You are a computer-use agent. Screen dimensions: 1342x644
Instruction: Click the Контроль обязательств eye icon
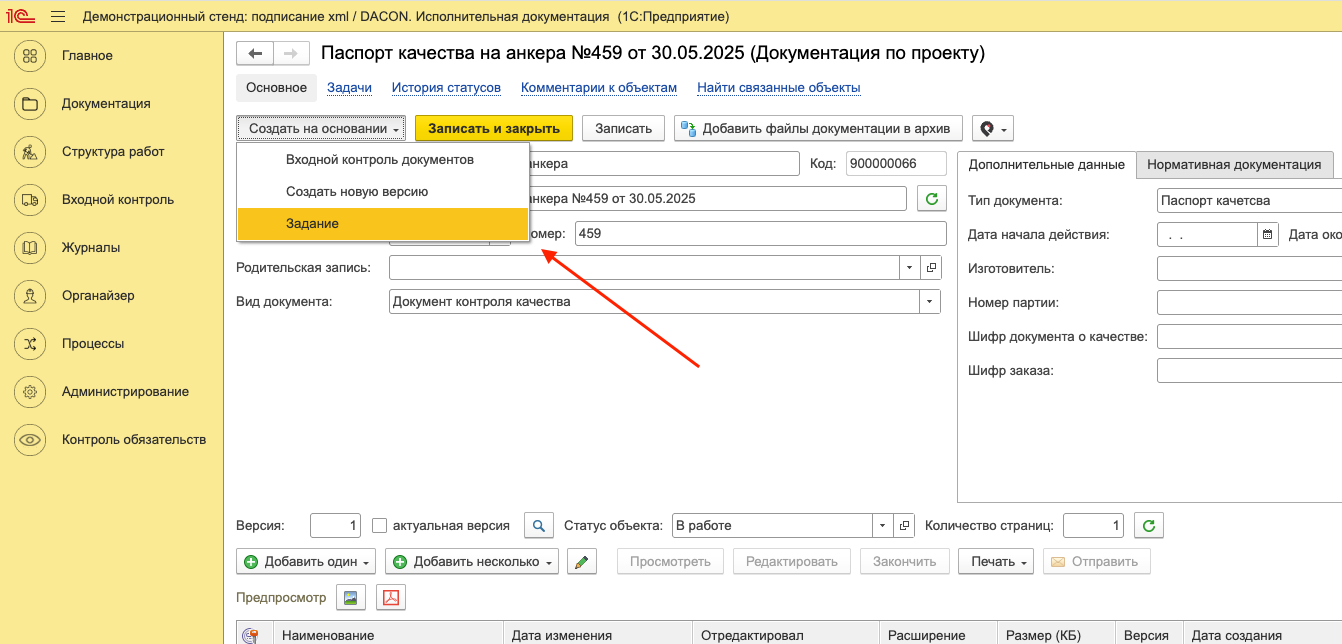point(30,440)
